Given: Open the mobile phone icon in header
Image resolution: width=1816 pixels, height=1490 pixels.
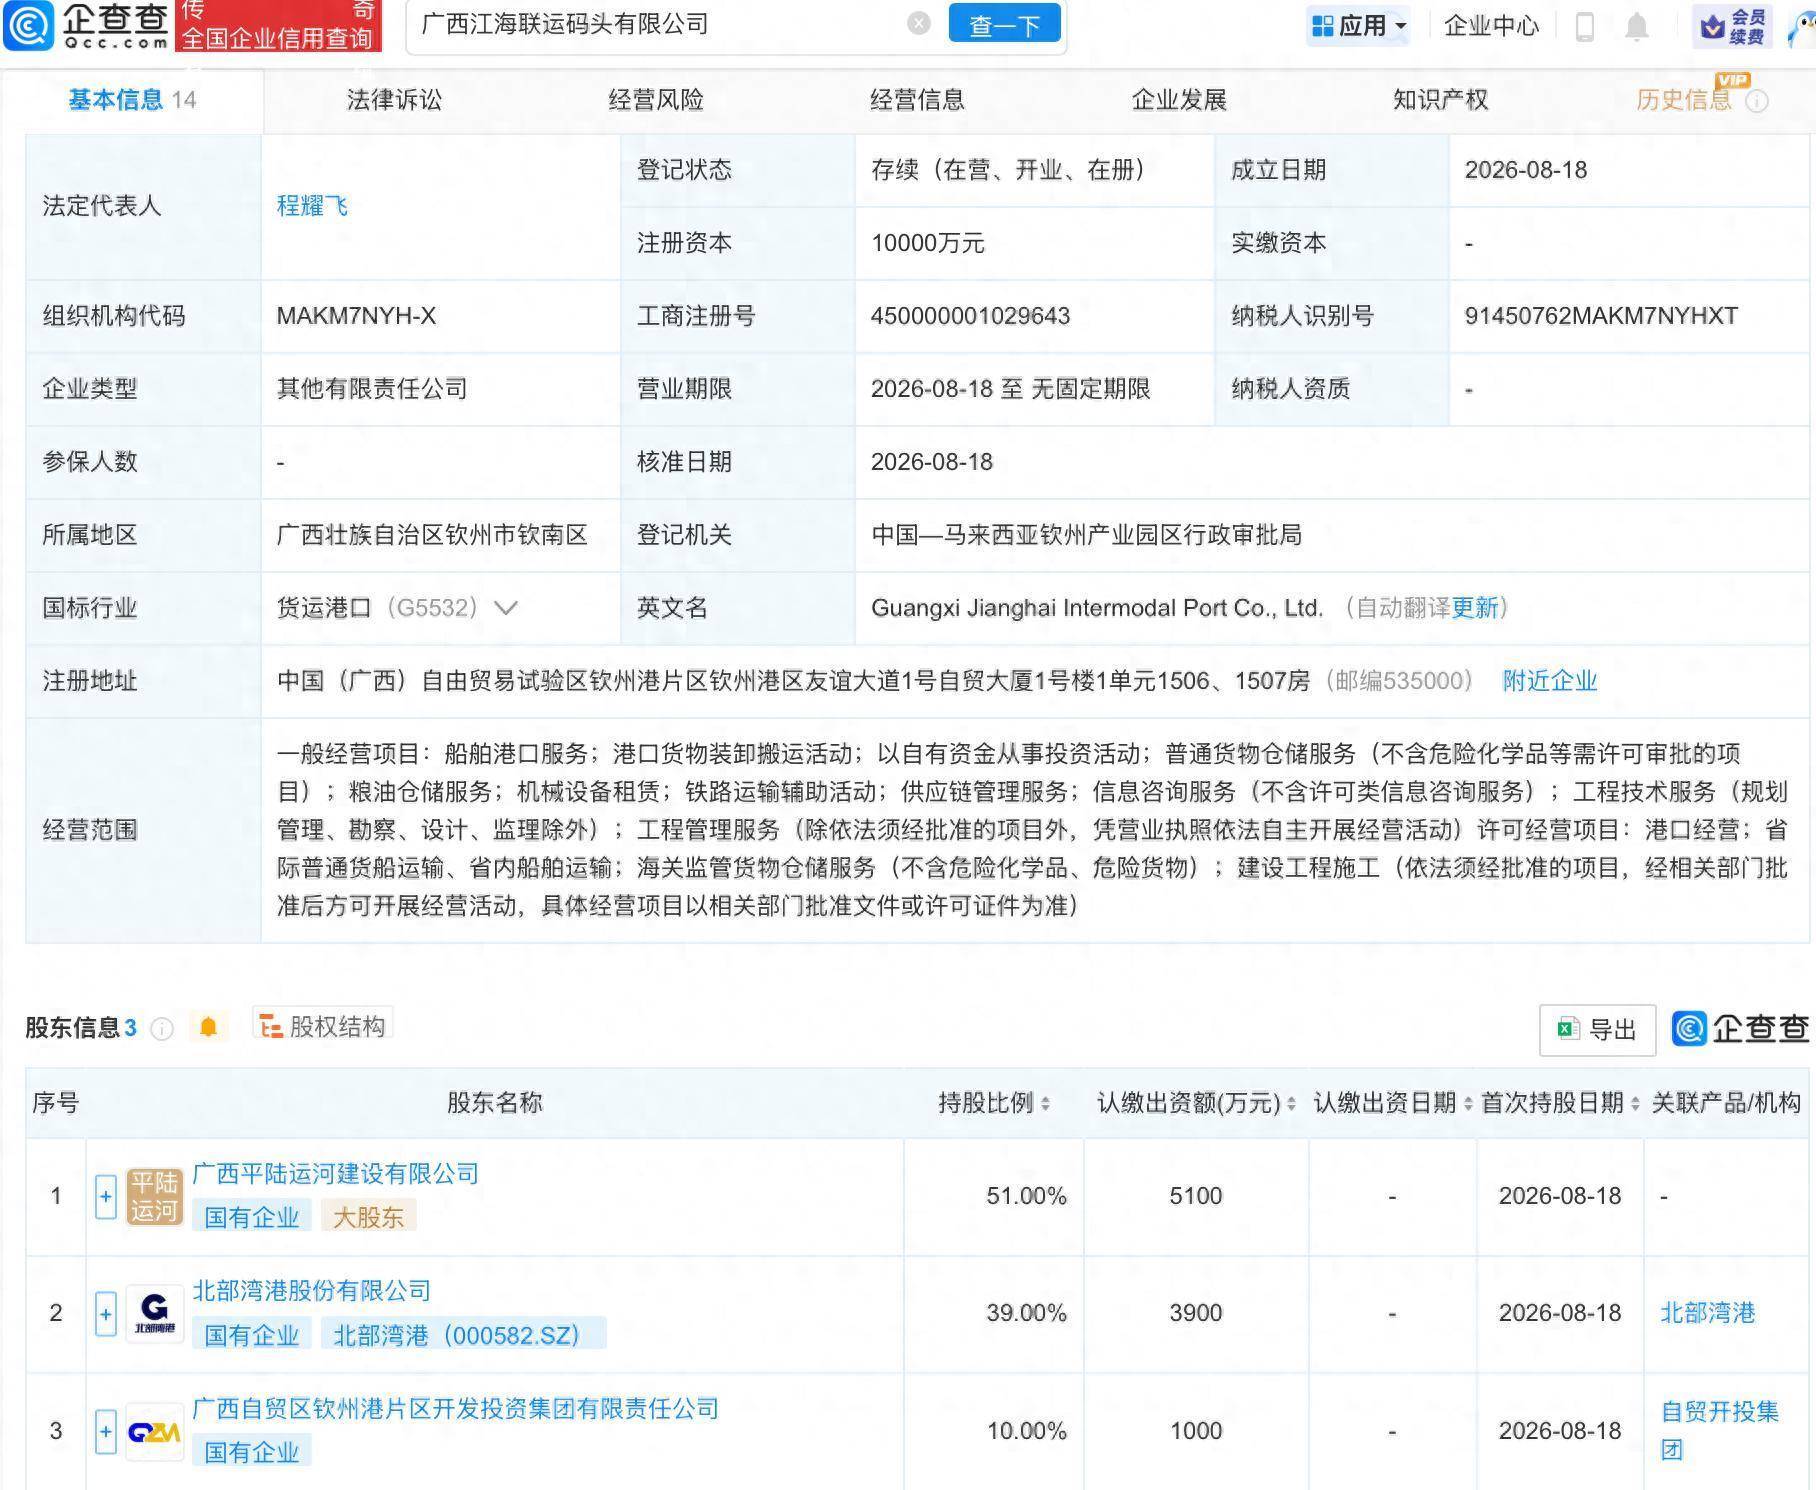Looking at the screenshot, I should [1584, 26].
